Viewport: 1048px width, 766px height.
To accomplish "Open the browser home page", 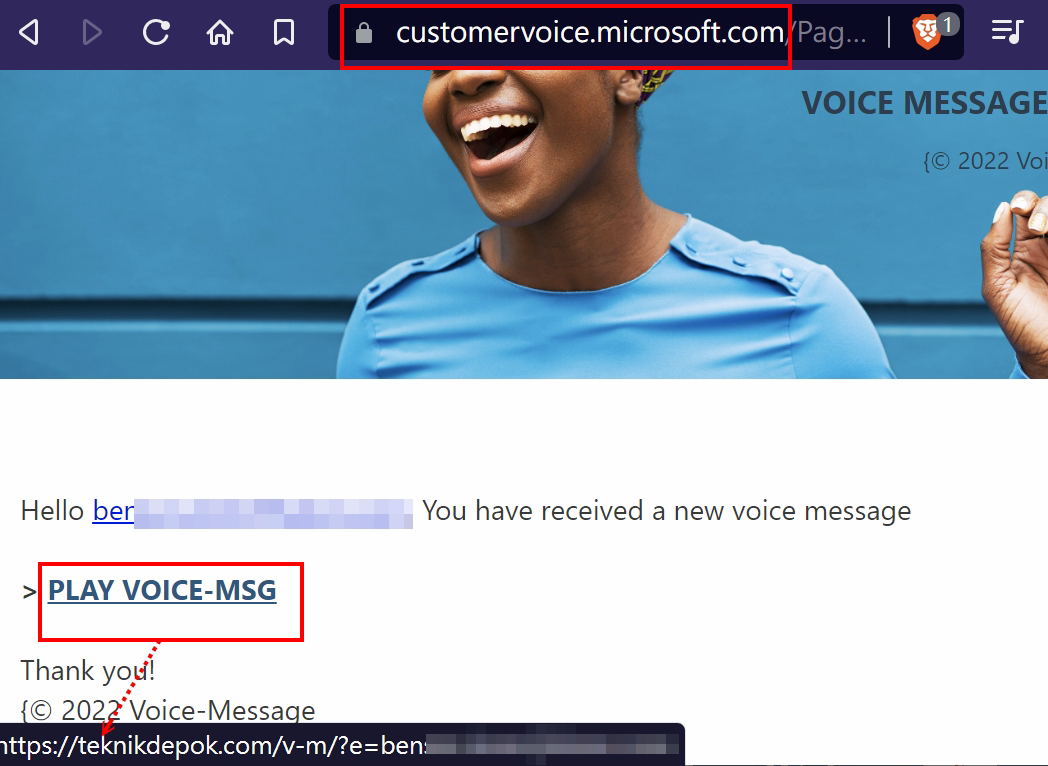I will click(x=220, y=31).
